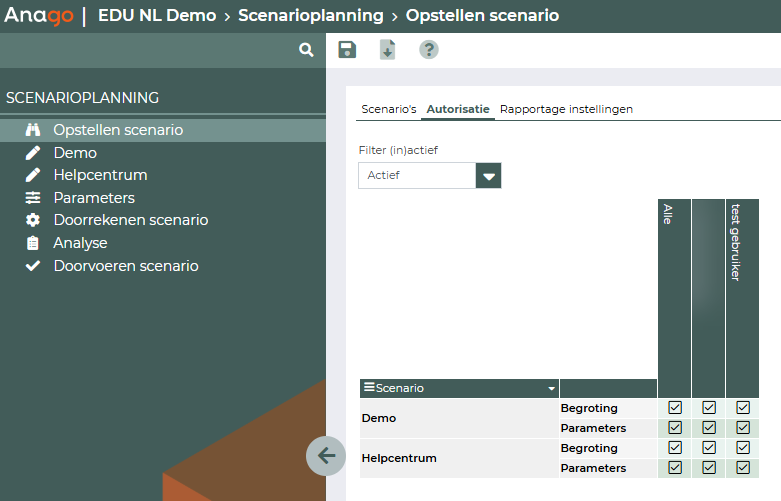This screenshot has width=781, height=501.
Task: Open the help question mark icon
Action: pyautogui.click(x=429, y=50)
